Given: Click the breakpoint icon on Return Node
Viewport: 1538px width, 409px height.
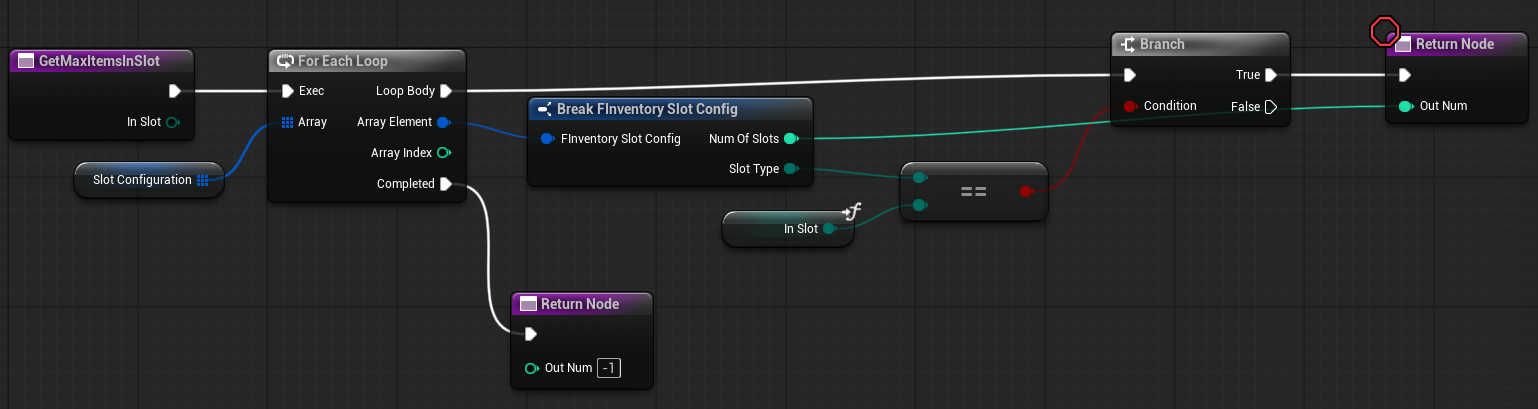Looking at the screenshot, I should pyautogui.click(x=1383, y=32).
